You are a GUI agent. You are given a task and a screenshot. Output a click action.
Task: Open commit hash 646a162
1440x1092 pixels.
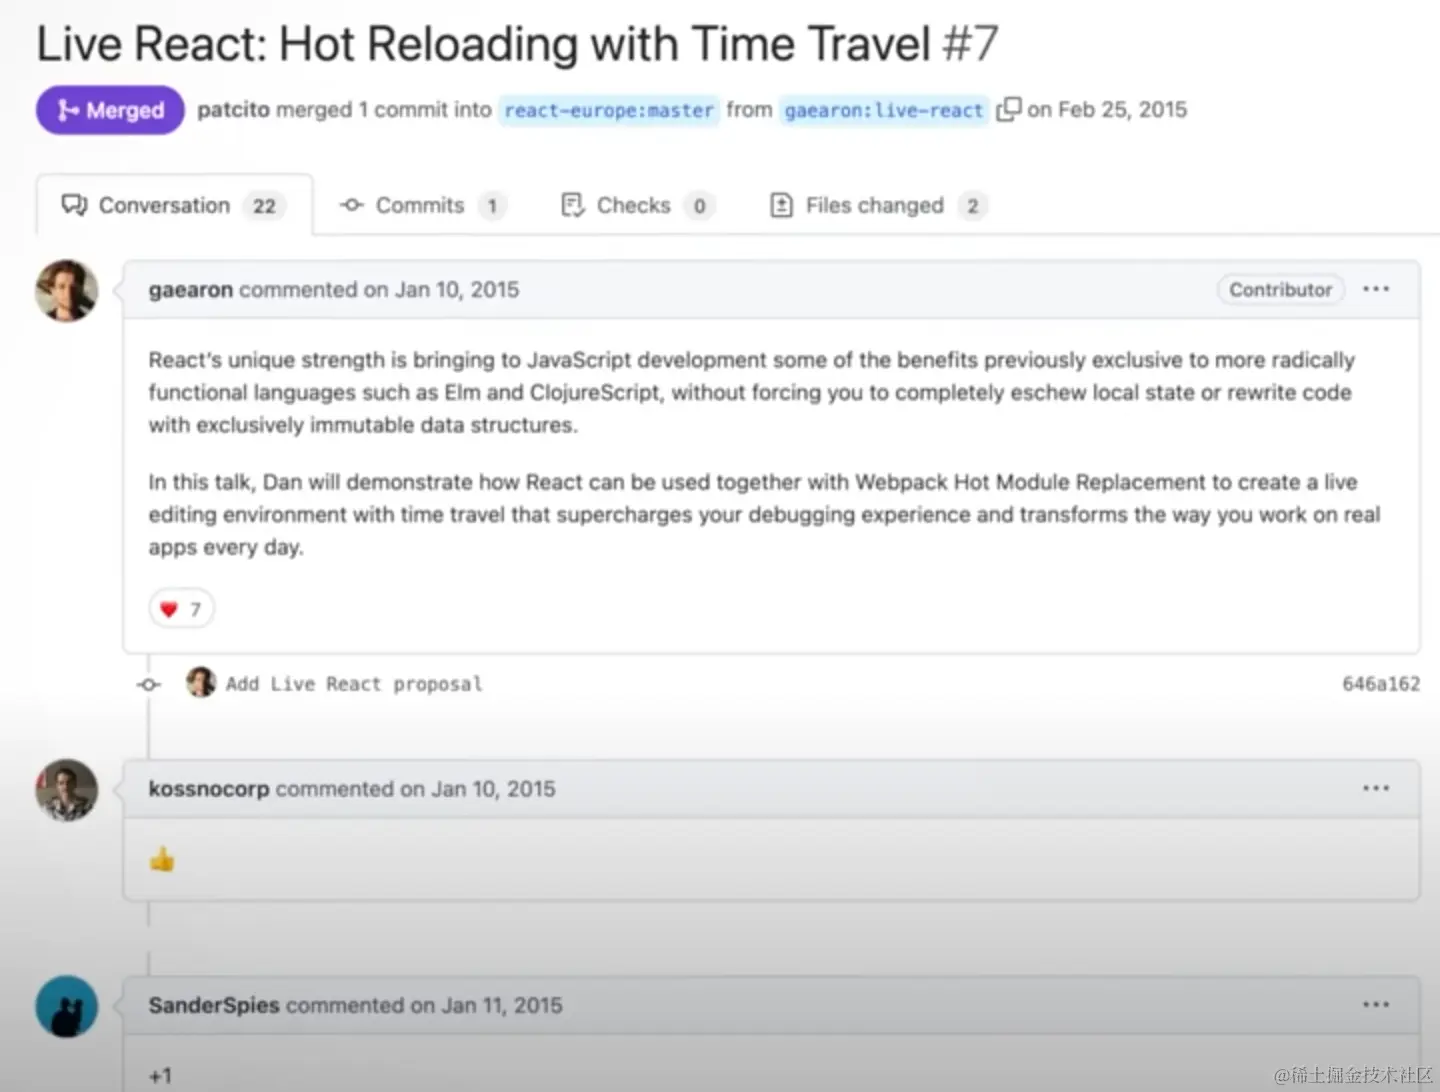click(1380, 684)
